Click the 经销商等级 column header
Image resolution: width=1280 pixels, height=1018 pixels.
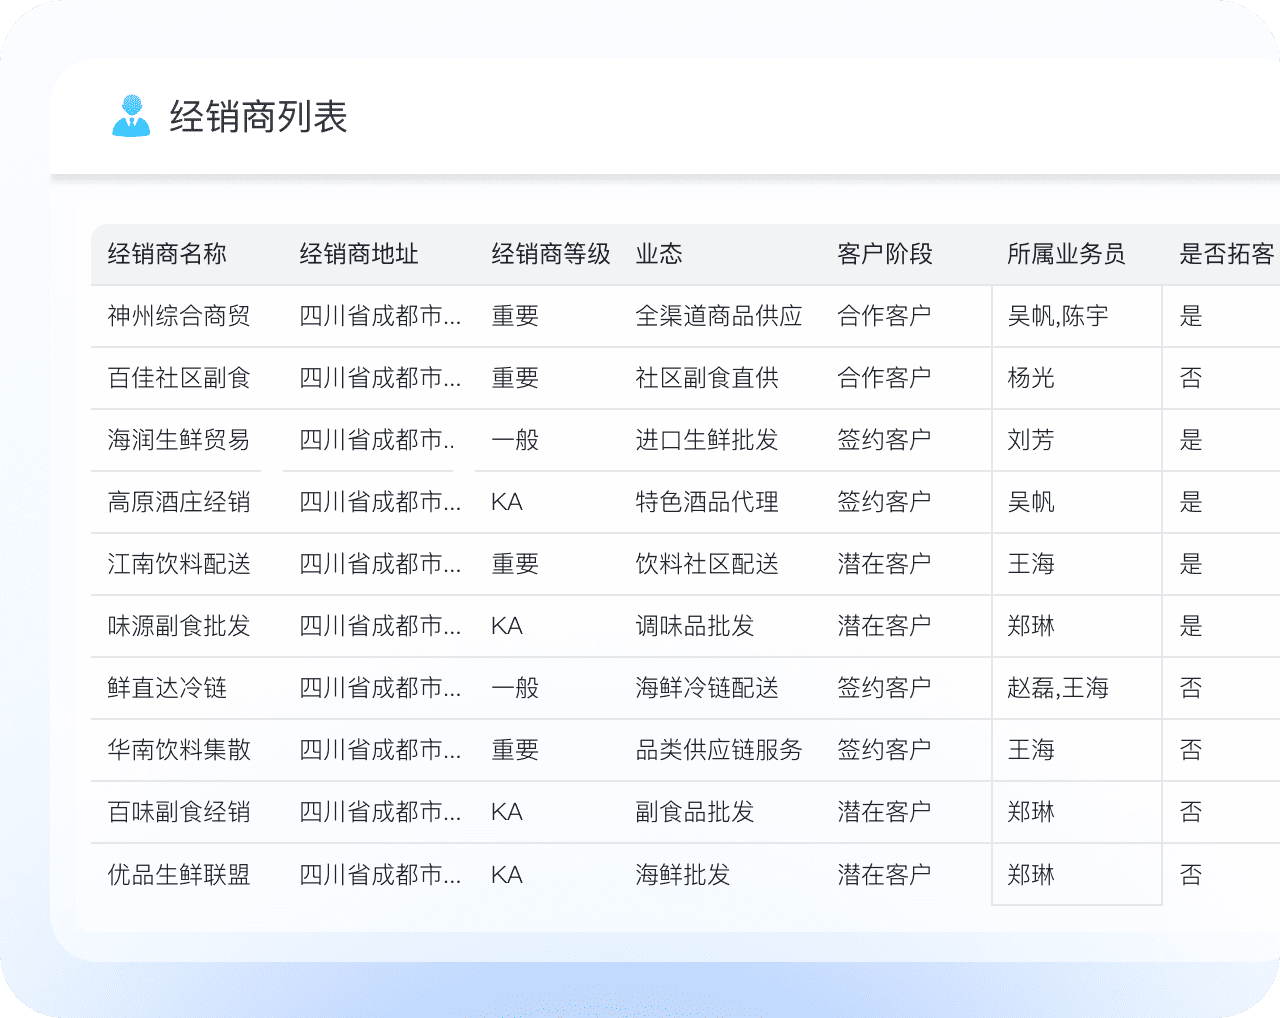click(550, 254)
